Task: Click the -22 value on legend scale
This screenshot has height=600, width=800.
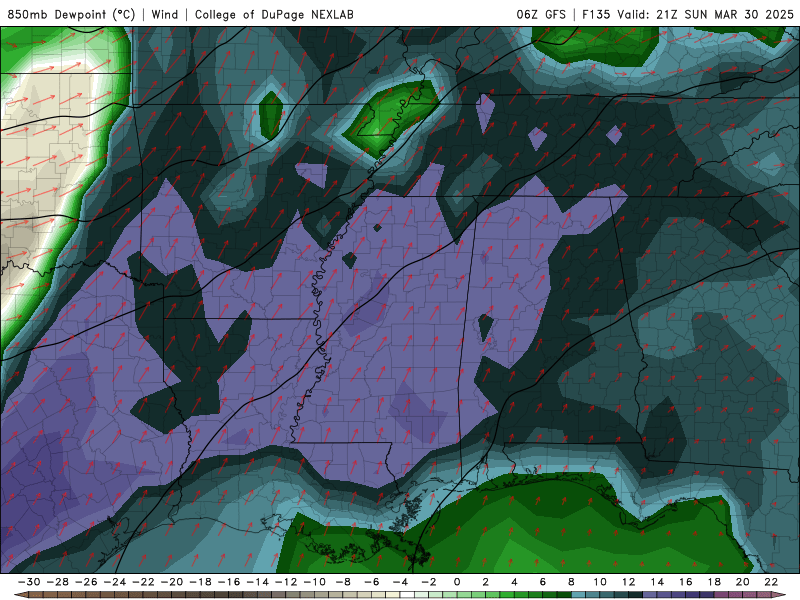Action: [143, 582]
